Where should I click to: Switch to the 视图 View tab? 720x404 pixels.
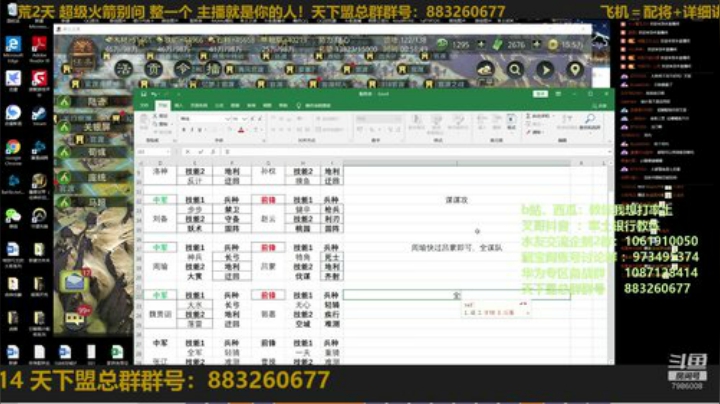[x=267, y=106]
